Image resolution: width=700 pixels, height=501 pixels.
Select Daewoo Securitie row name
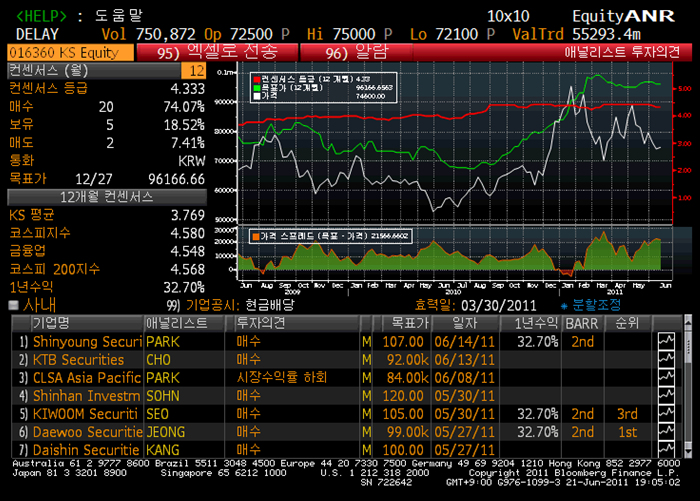(x=88, y=432)
